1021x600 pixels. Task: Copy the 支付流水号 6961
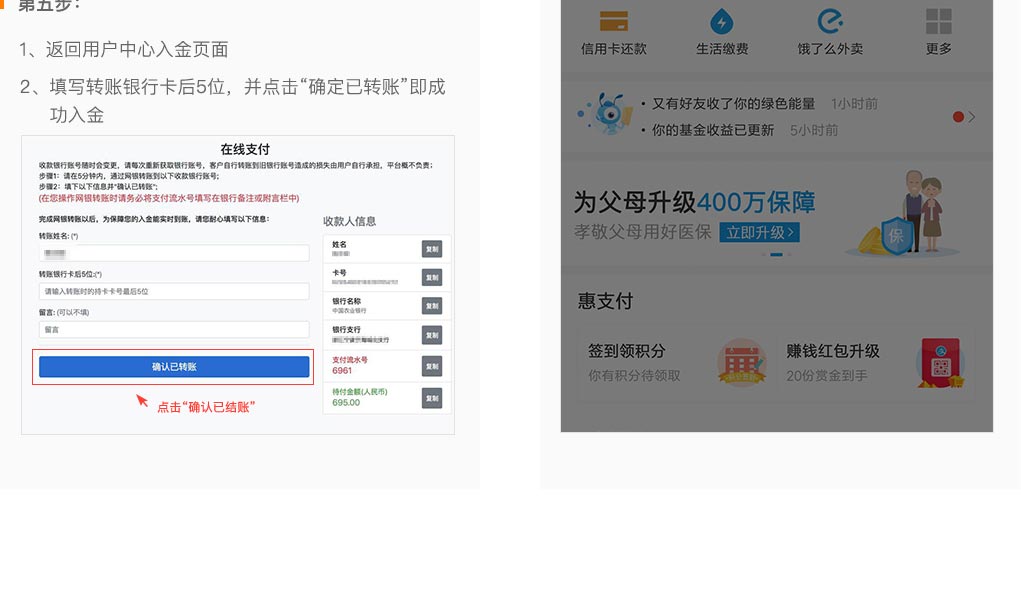[431, 366]
